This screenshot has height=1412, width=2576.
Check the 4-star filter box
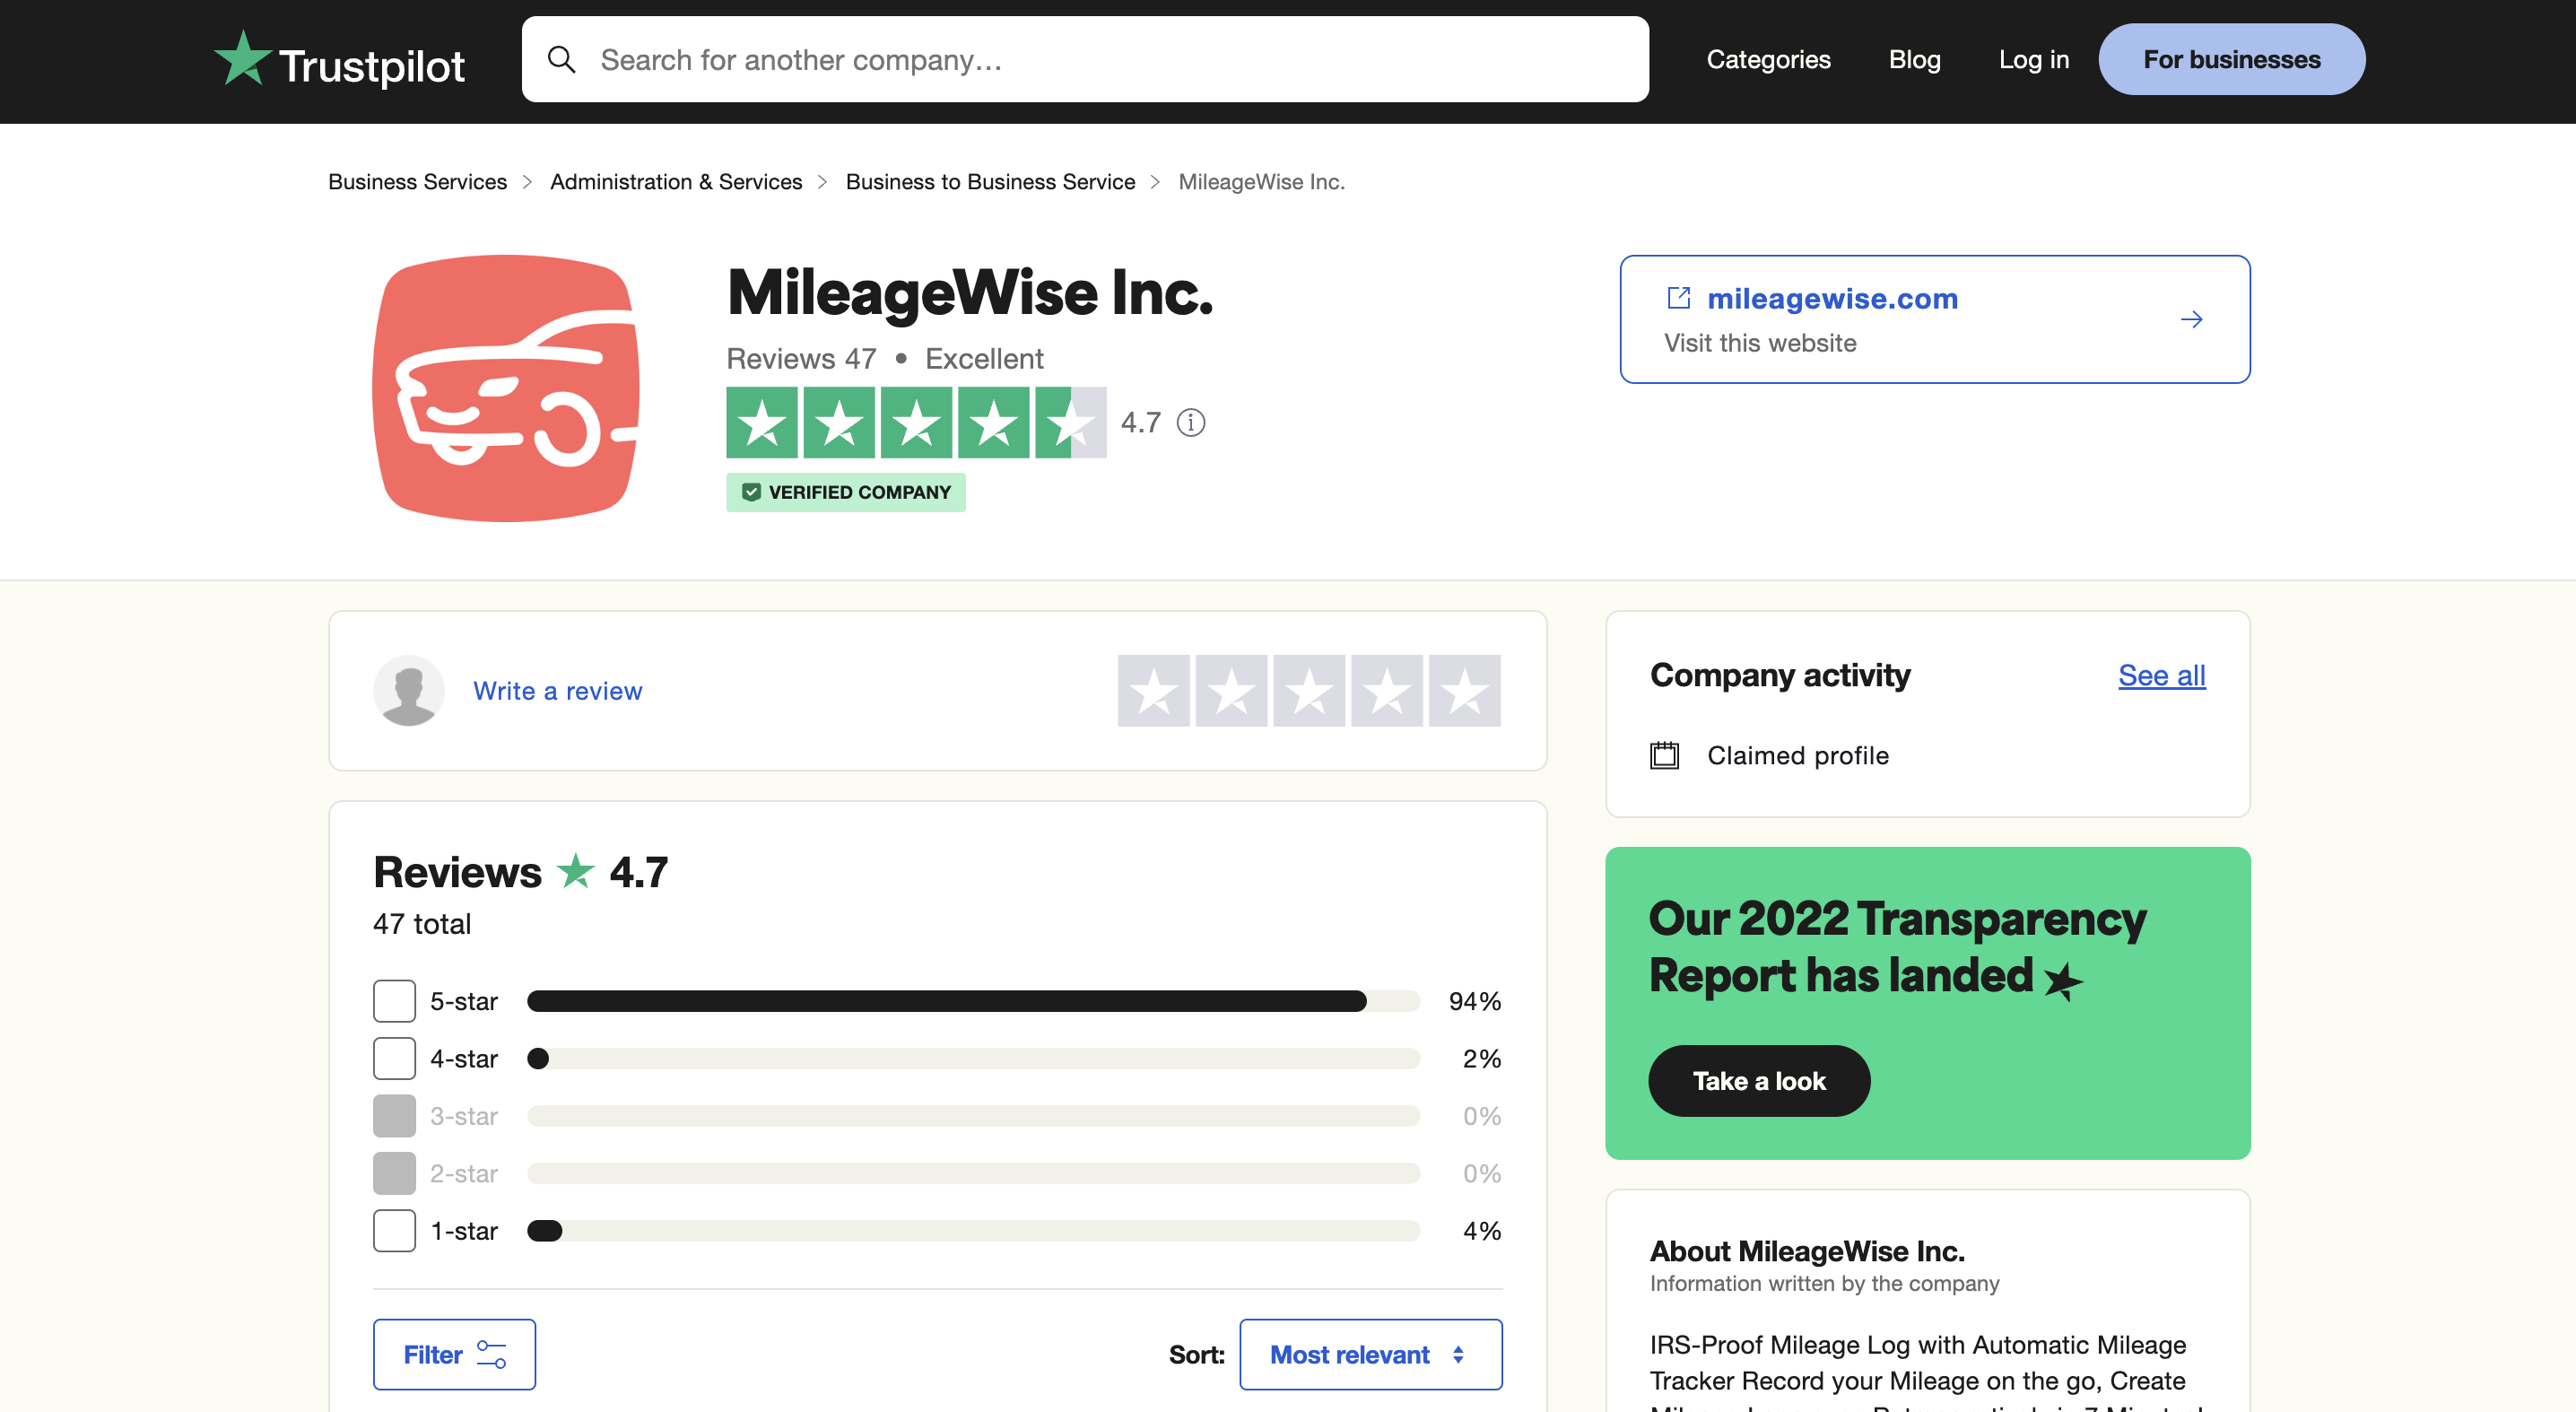[x=394, y=1058]
